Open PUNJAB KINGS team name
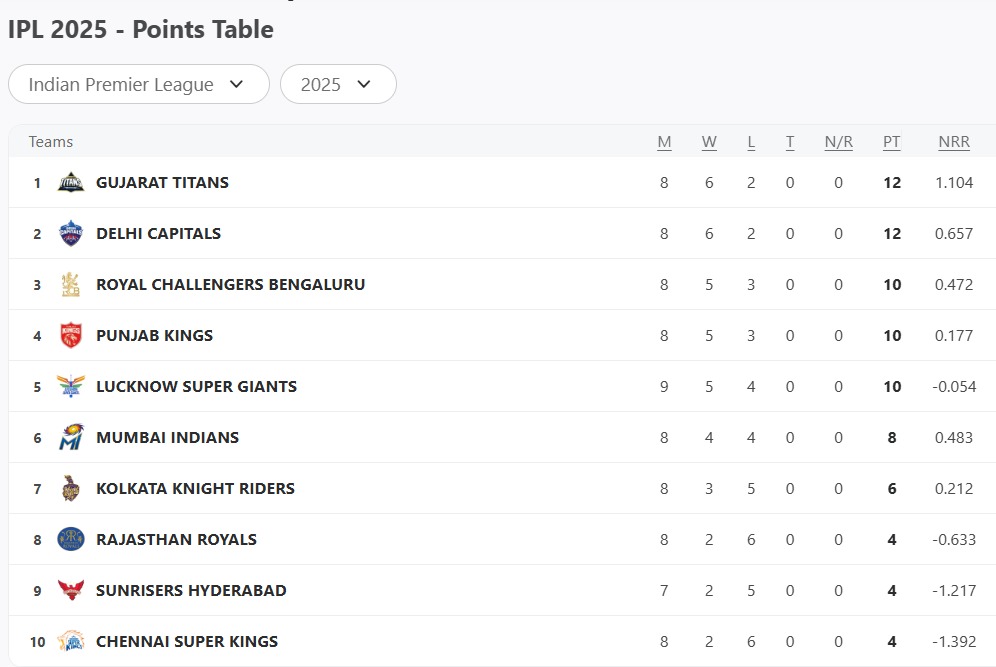Screen dimensions: 996x667 (x=154, y=335)
